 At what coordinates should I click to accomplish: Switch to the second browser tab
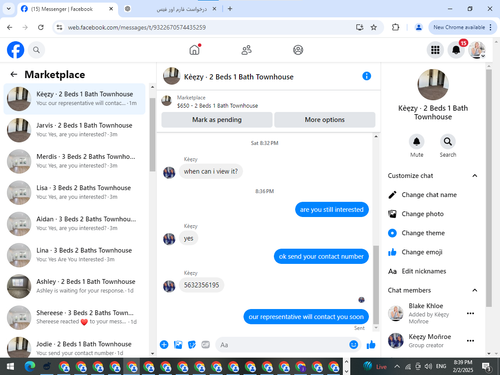coord(170,9)
